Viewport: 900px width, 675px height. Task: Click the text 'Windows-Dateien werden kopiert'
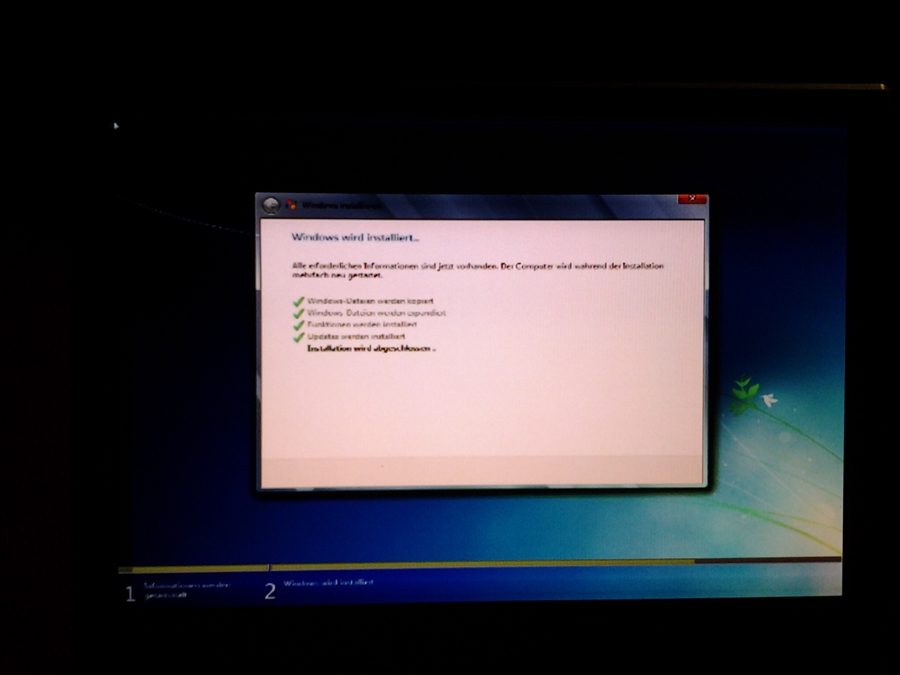point(370,301)
